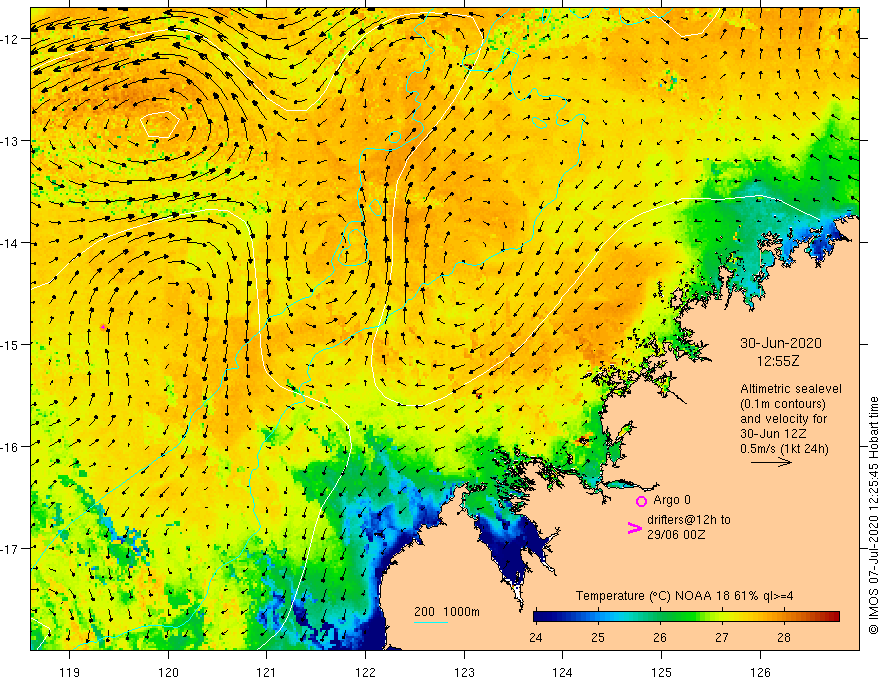Click the magenta drifters arrowhead symbol
The width and height of the screenshot is (880, 680).
click(x=634, y=528)
